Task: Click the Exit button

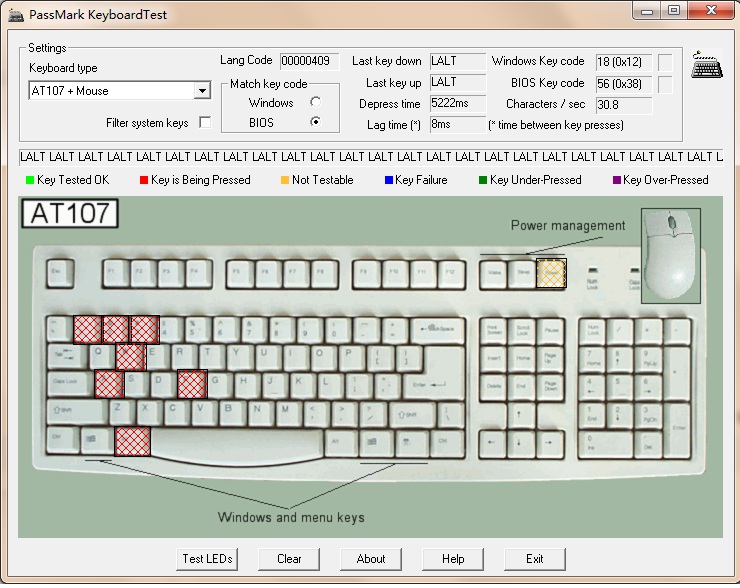Action: (x=535, y=559)
